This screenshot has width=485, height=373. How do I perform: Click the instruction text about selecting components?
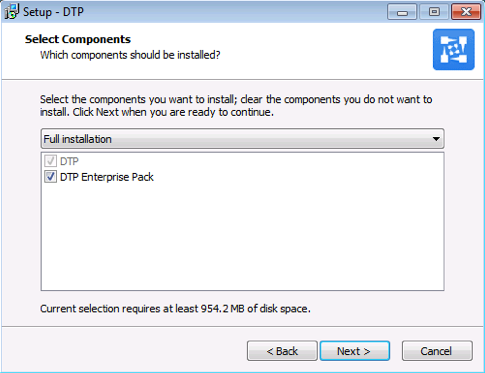(236, 106)
